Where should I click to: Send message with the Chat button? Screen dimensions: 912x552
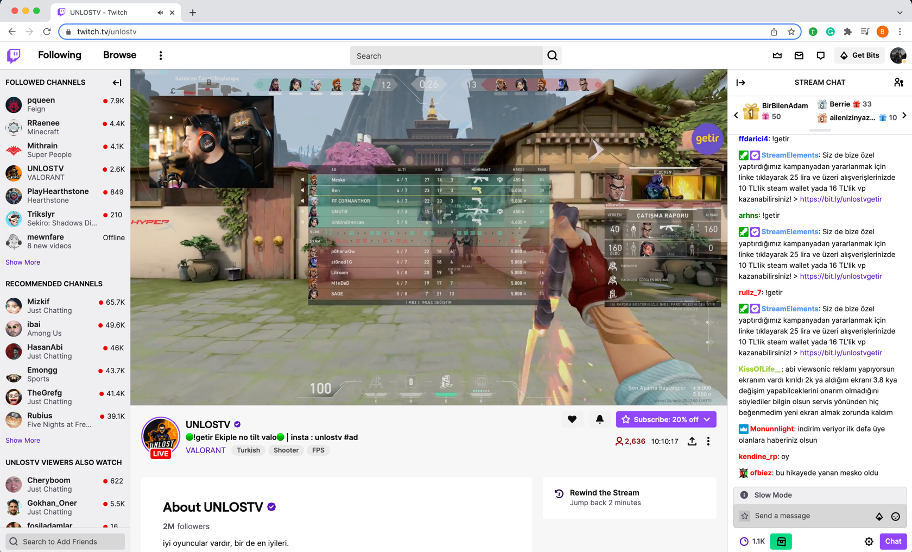893,542
